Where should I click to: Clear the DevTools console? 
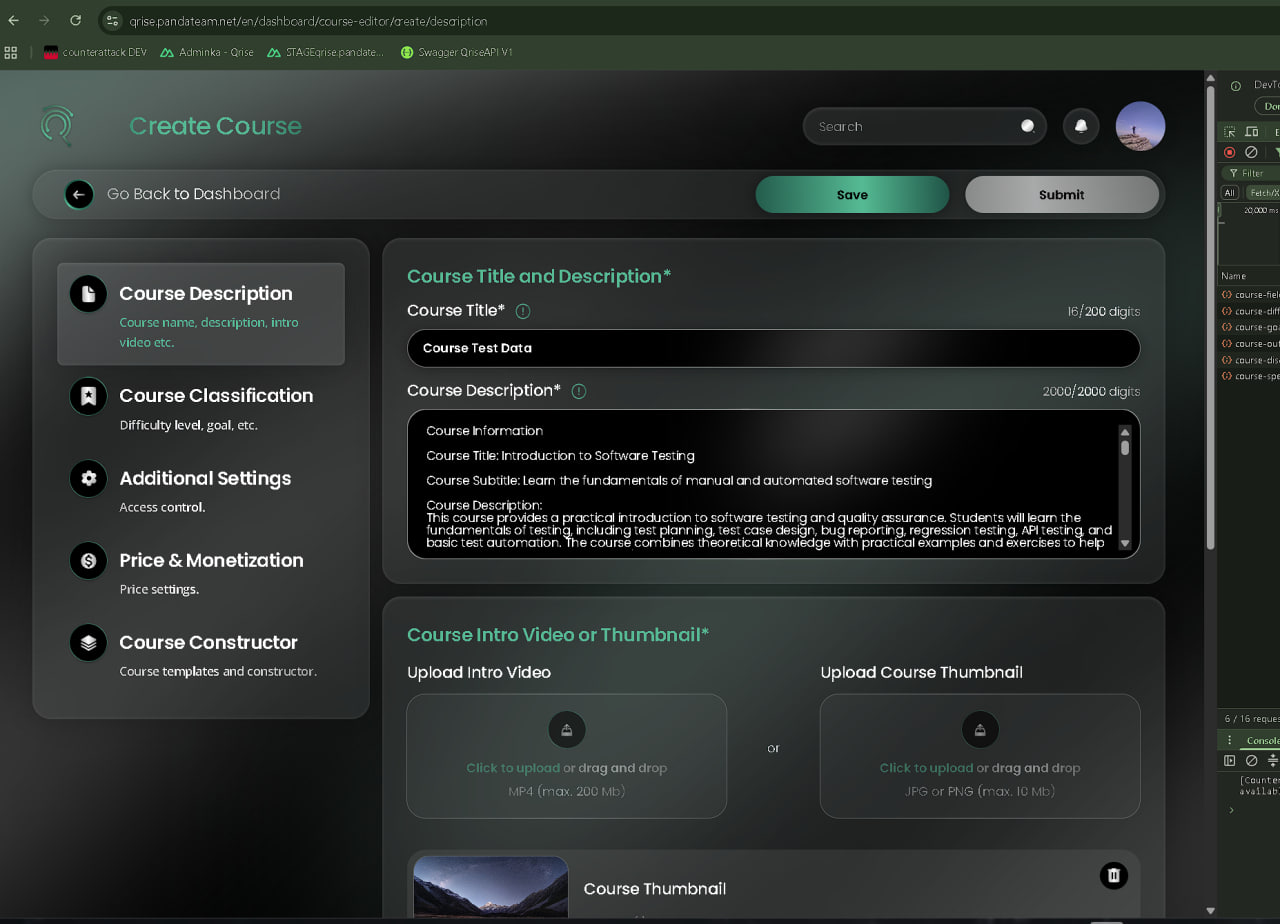tap(1251, 761)
